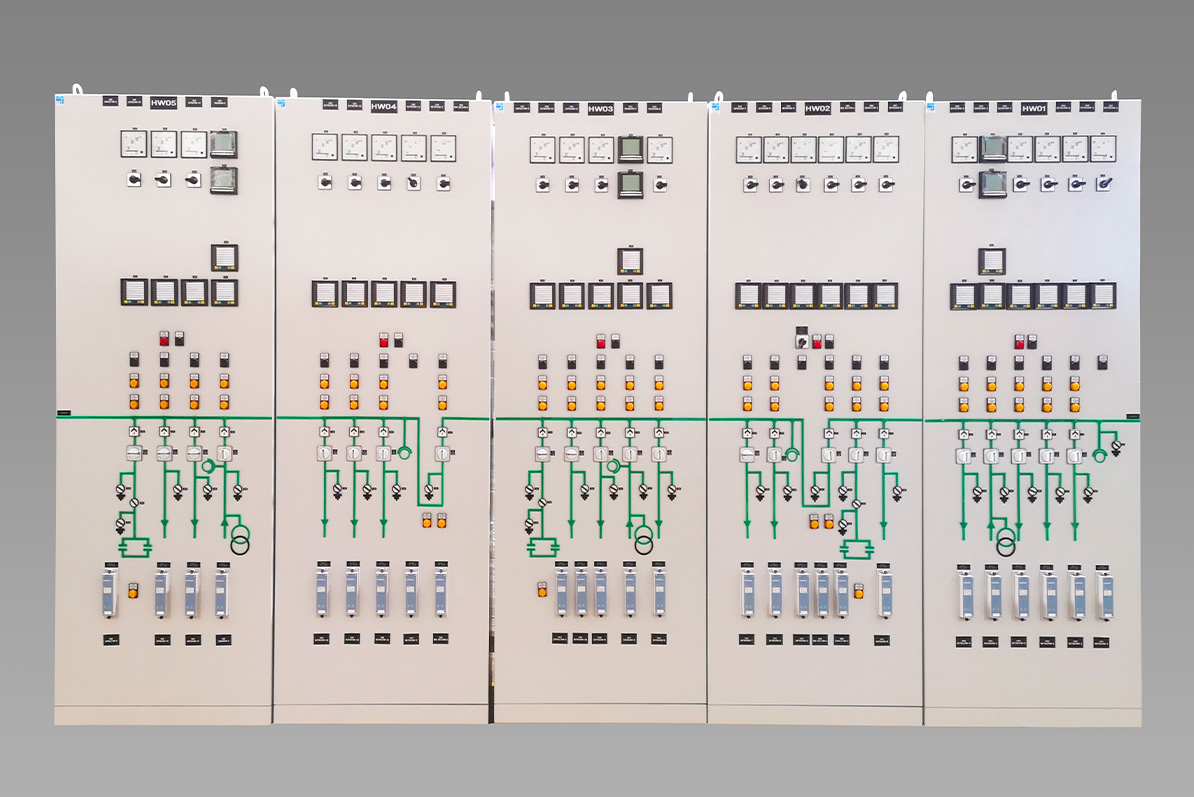Image resolution: width=1194 pixels, height=797 pixels.
Task: Click the red indicator lamp on HW05
Action: (164, 340)
